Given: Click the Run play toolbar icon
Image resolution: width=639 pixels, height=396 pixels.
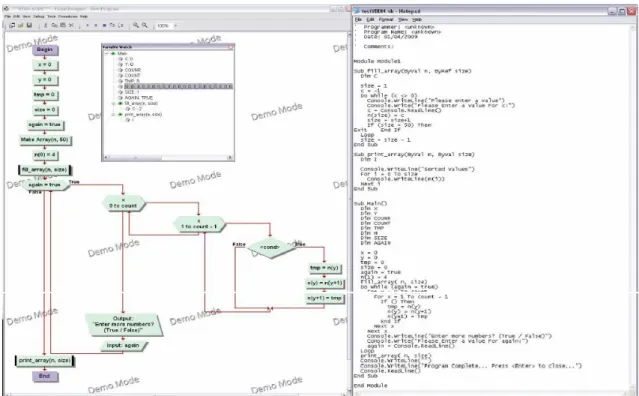Looking at the screenshot, I should pos(88,25).
